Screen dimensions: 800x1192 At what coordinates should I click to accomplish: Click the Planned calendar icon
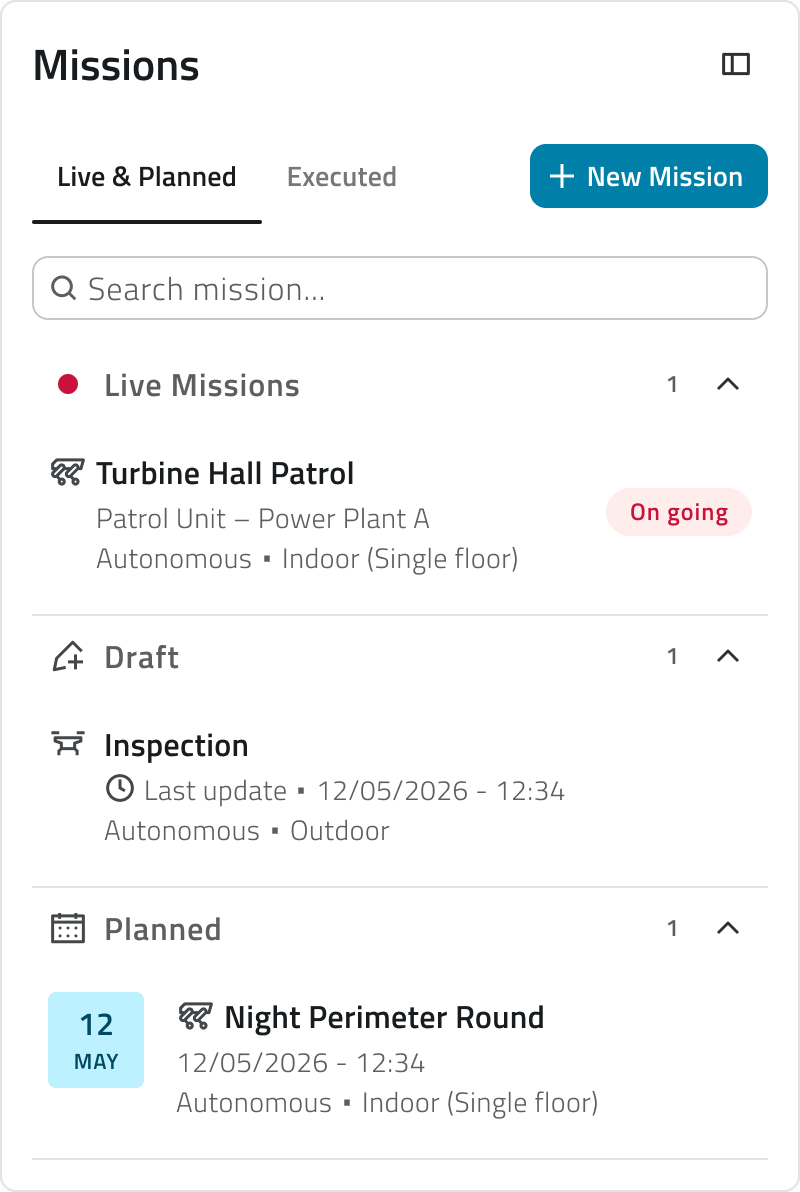point(68,928)
